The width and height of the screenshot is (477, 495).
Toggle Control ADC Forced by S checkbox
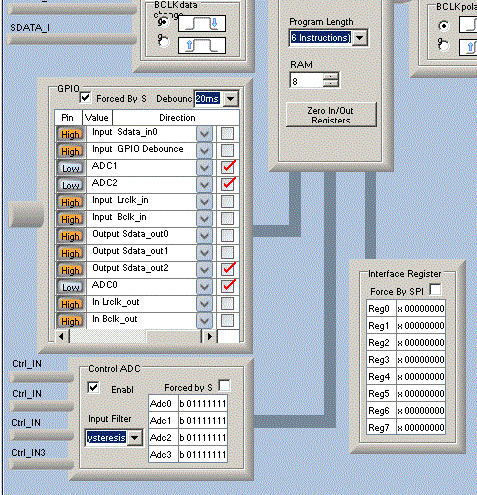click(x=224, y=386)
